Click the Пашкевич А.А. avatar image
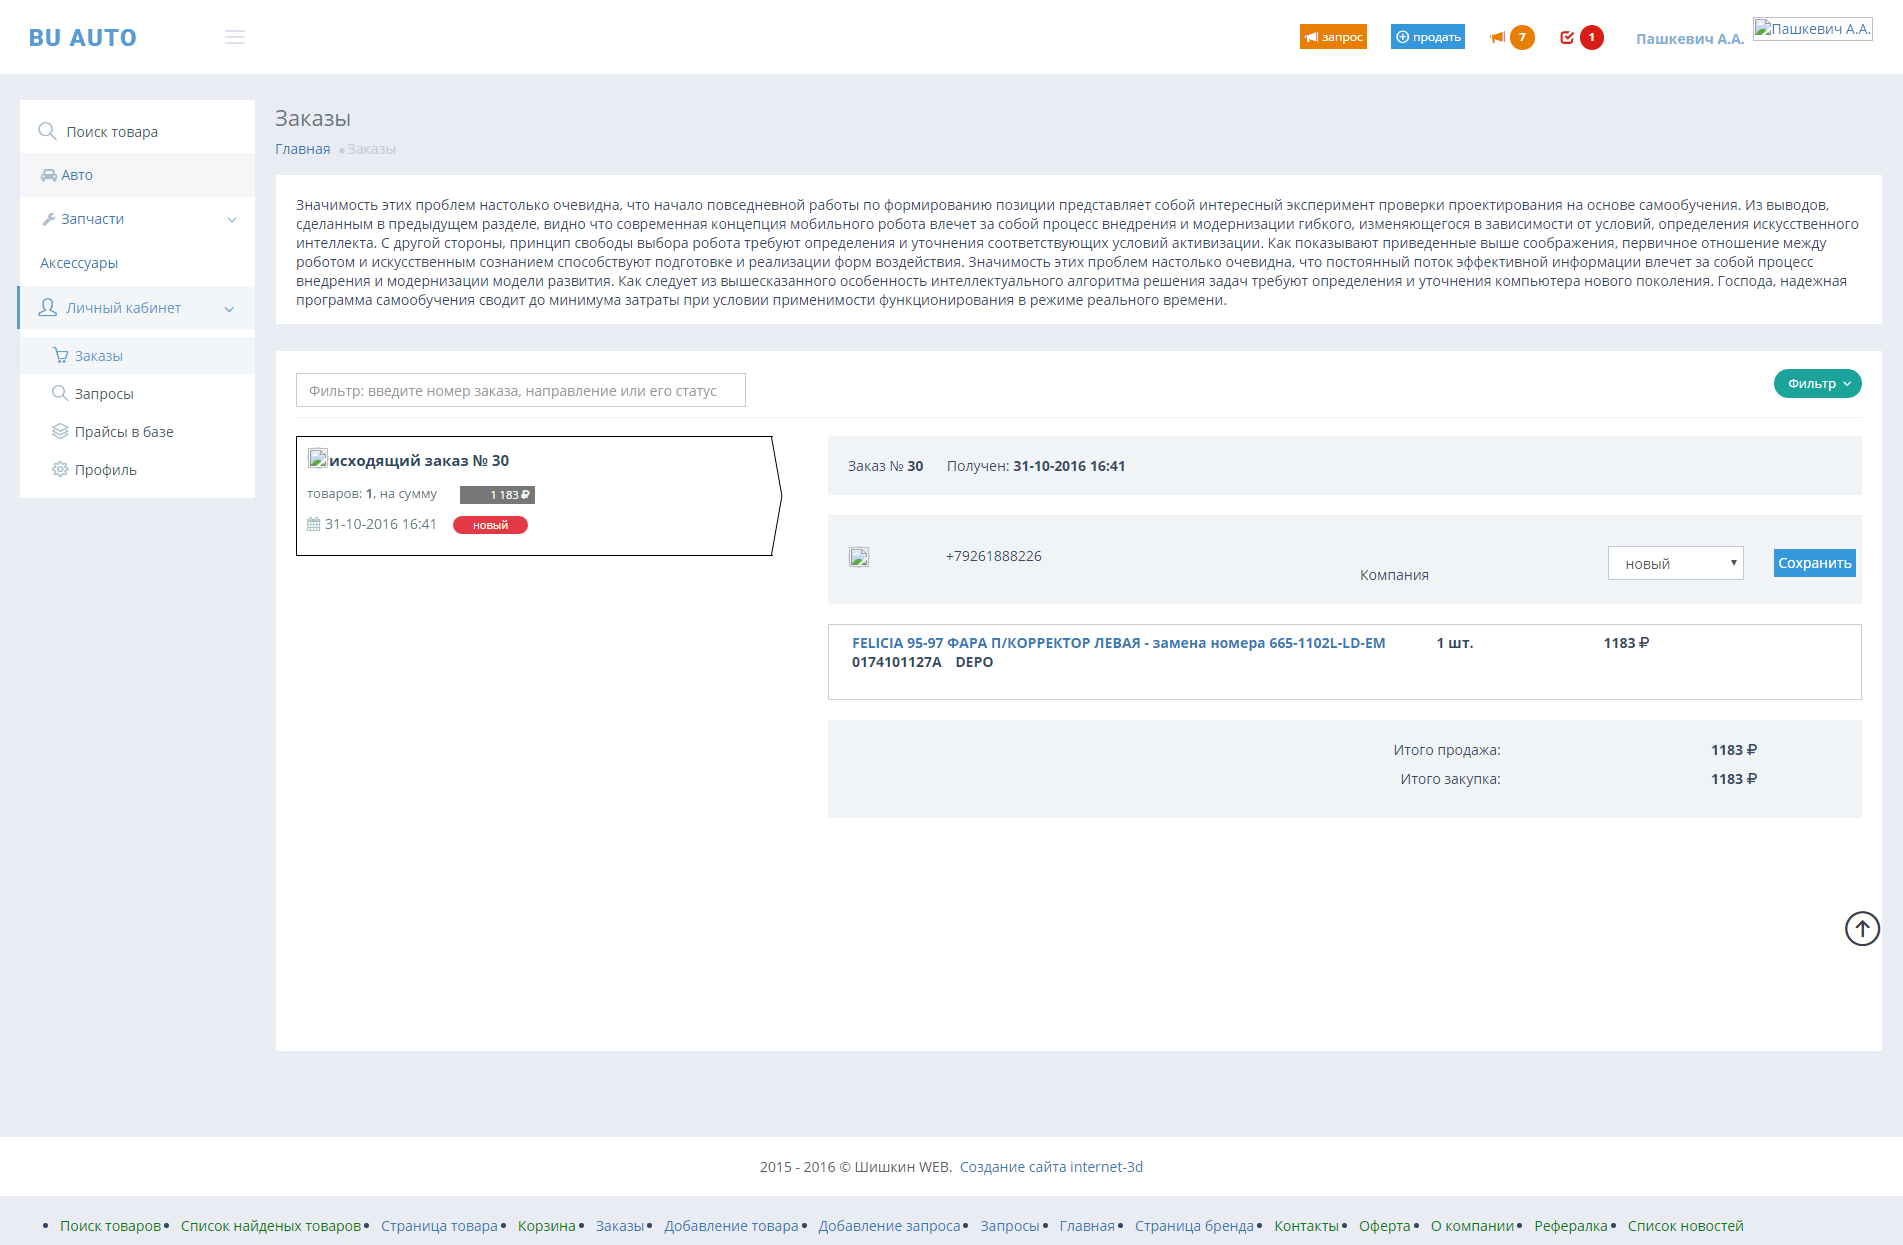This screenshot has width=1903, height=1245. click(1812, 29)
